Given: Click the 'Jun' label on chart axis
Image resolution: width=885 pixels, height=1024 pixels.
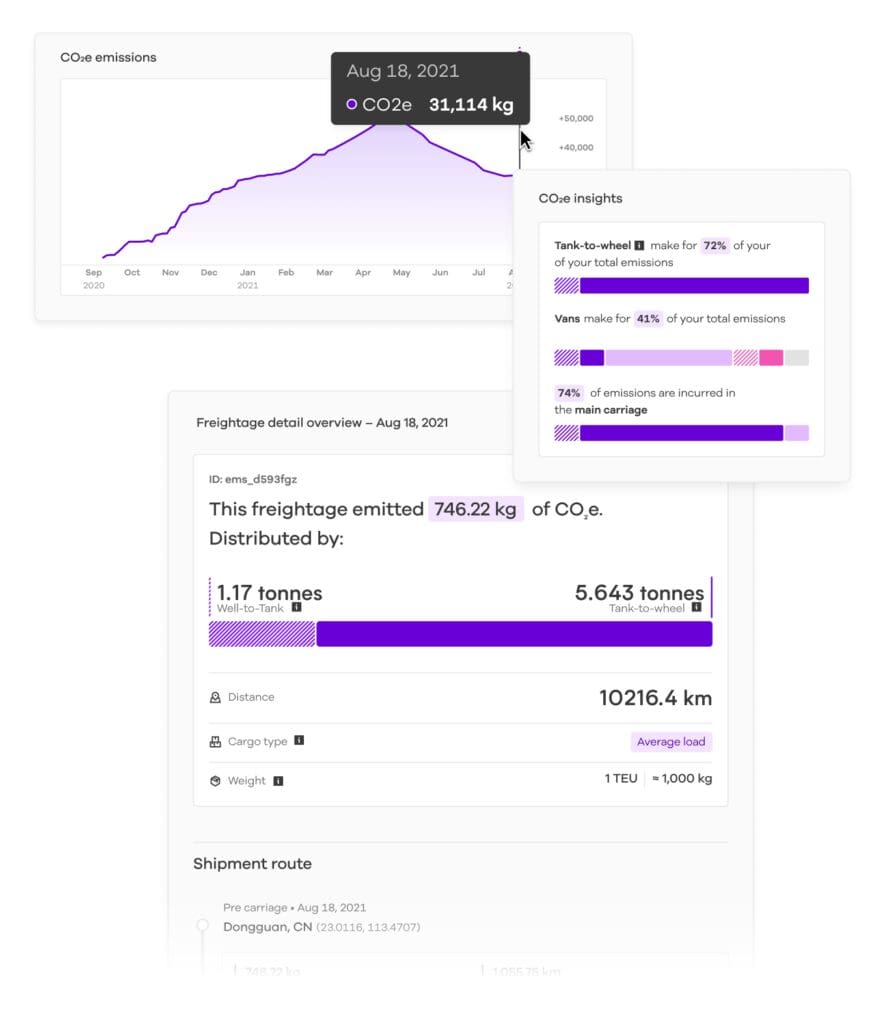Looking at the screenshot, I should coord(440,272).
